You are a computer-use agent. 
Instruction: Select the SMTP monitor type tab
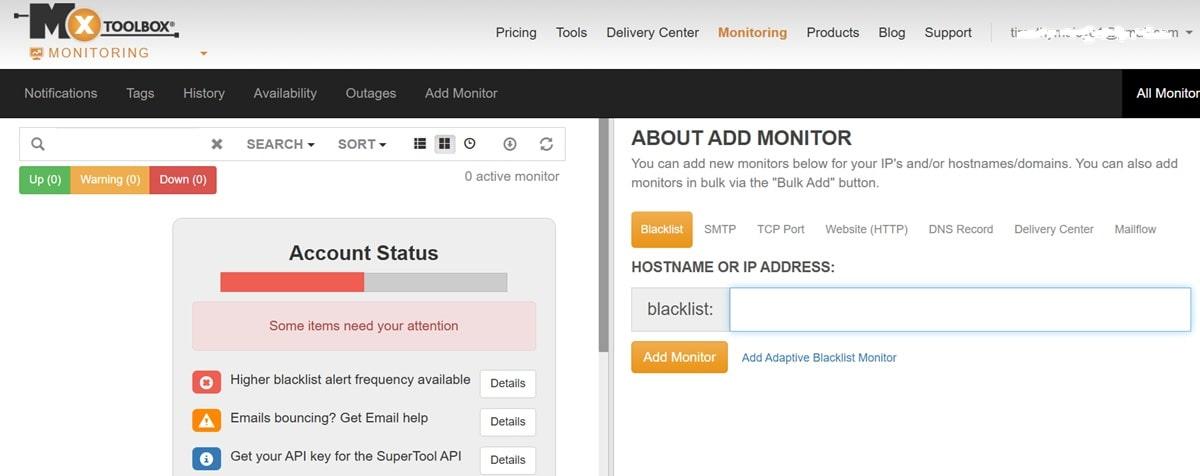[x=720, y=229]
